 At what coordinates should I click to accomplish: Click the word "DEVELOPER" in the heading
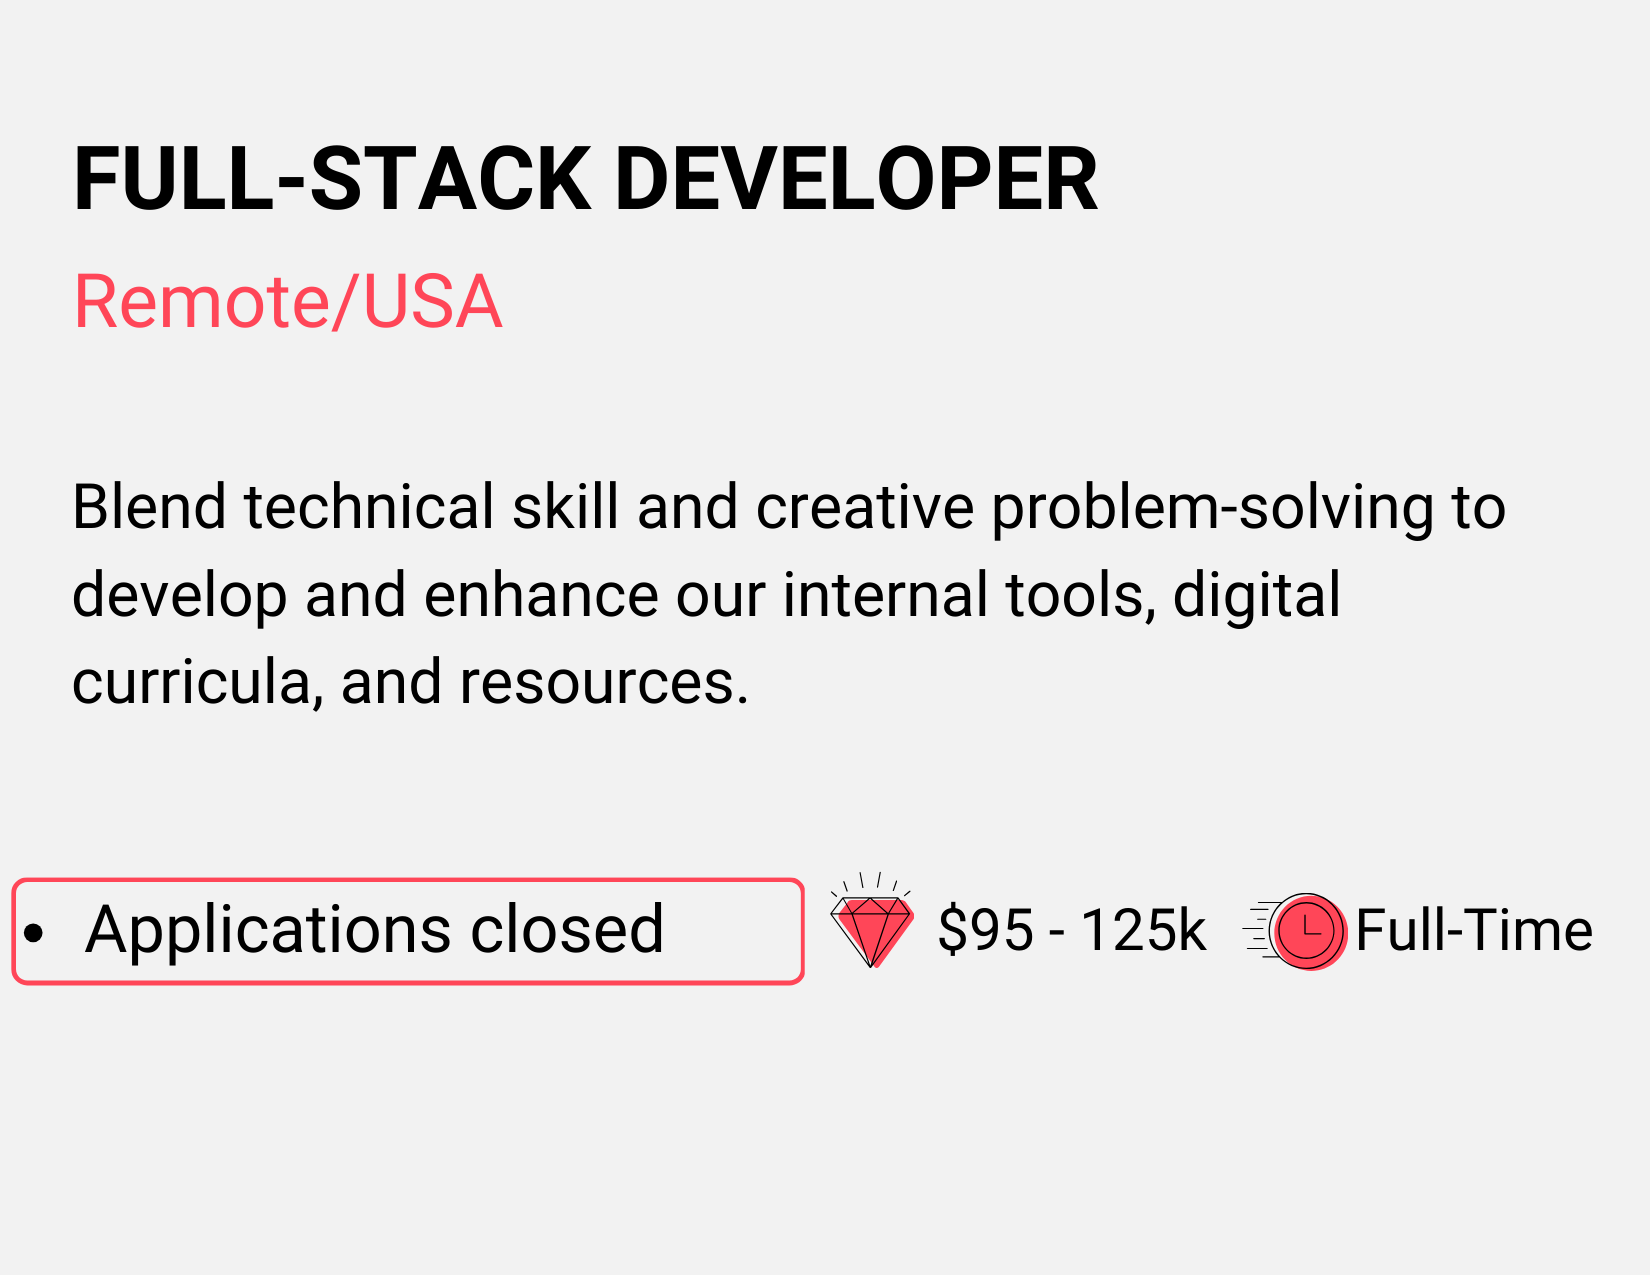pos(856,180)
